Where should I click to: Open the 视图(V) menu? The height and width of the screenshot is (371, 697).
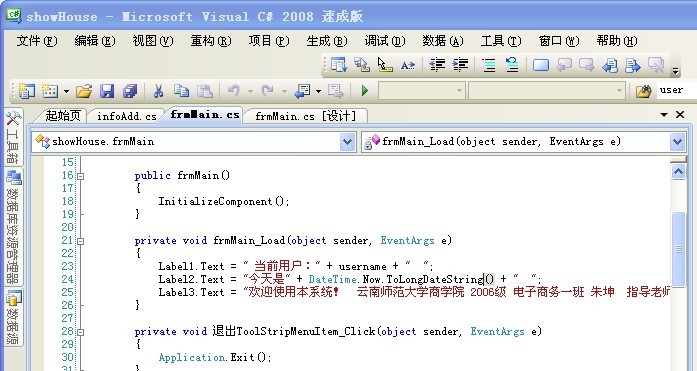pos(153,41)
